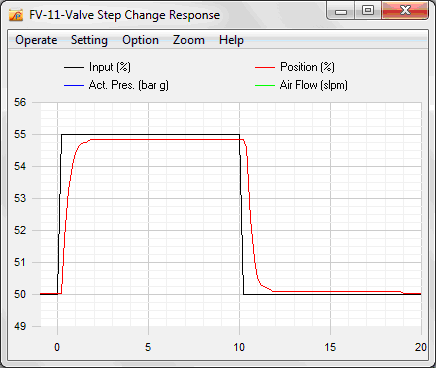Click the 55 label on the vertical axis
This screenshot has width=436, height=368.
pyautogui.click(x=20, y=134)
